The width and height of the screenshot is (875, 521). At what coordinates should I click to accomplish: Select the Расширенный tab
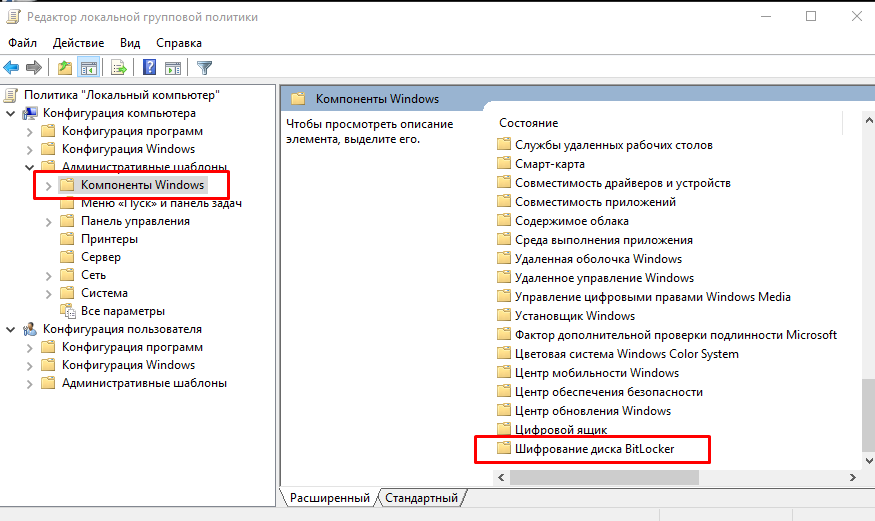point(329,498)
